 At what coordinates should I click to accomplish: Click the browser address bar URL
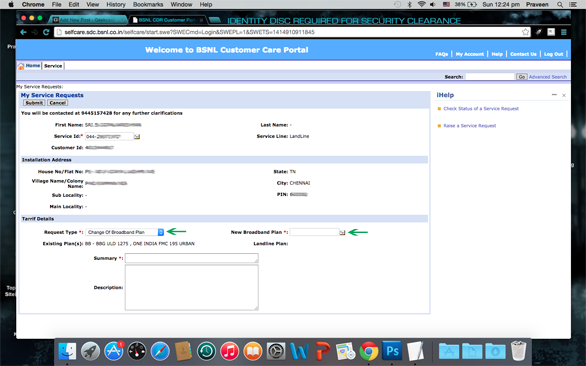tap(189, 32)
